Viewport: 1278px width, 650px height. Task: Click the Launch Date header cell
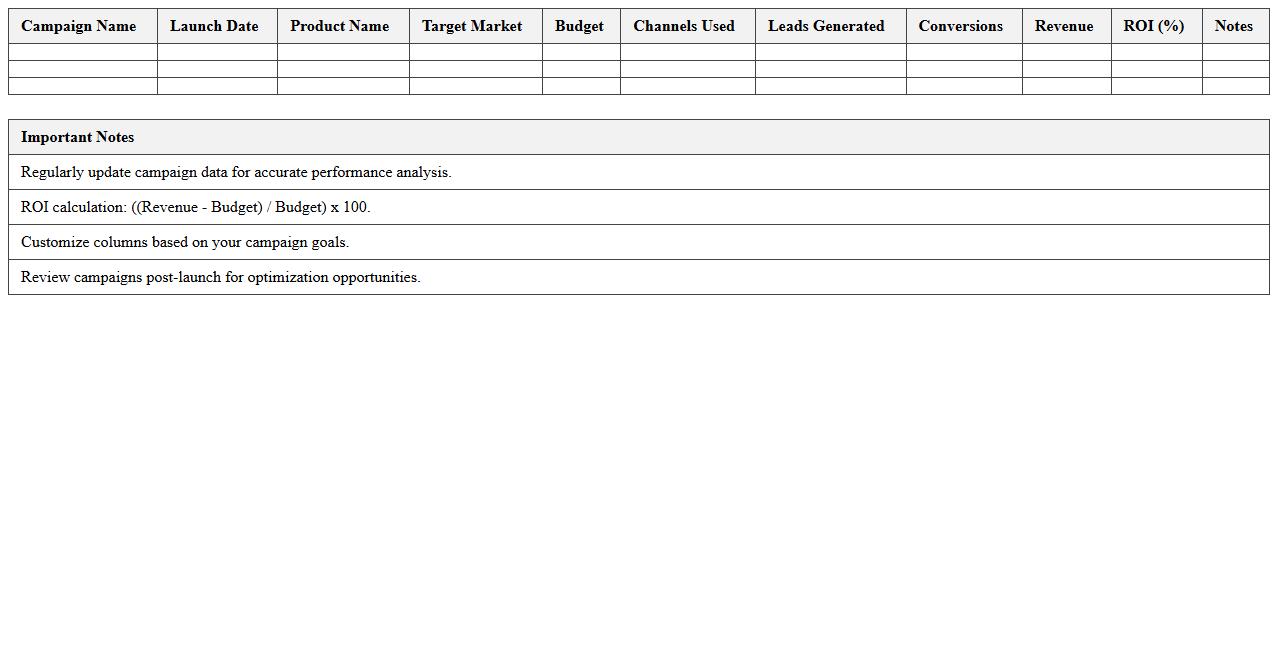click(x=214, y=26)
